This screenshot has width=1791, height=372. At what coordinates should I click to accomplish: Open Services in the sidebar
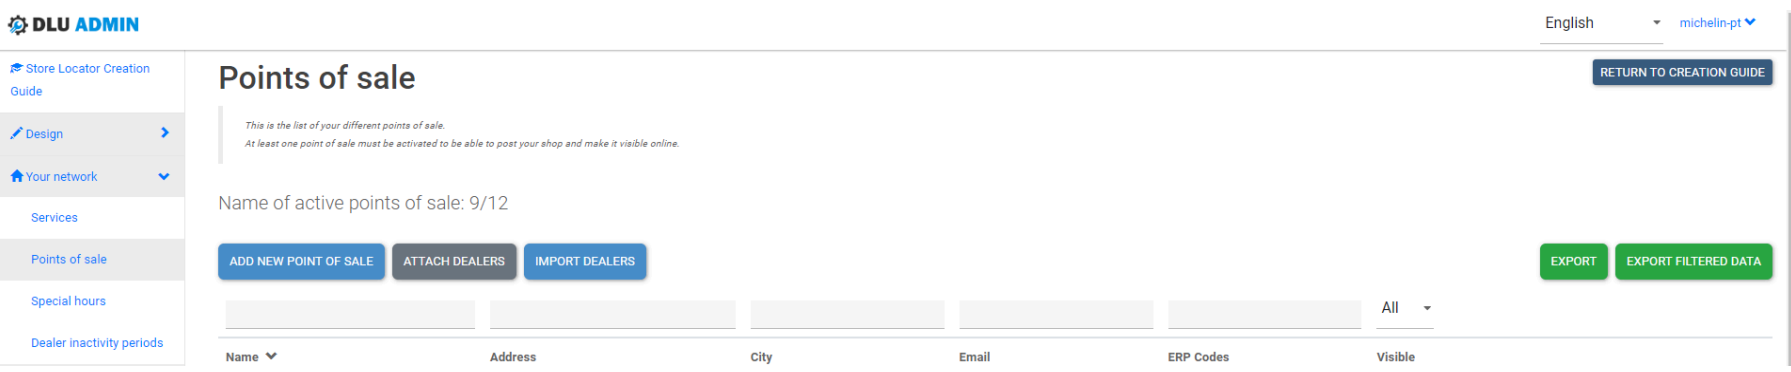pyautogui.click(x=54, y=217)
